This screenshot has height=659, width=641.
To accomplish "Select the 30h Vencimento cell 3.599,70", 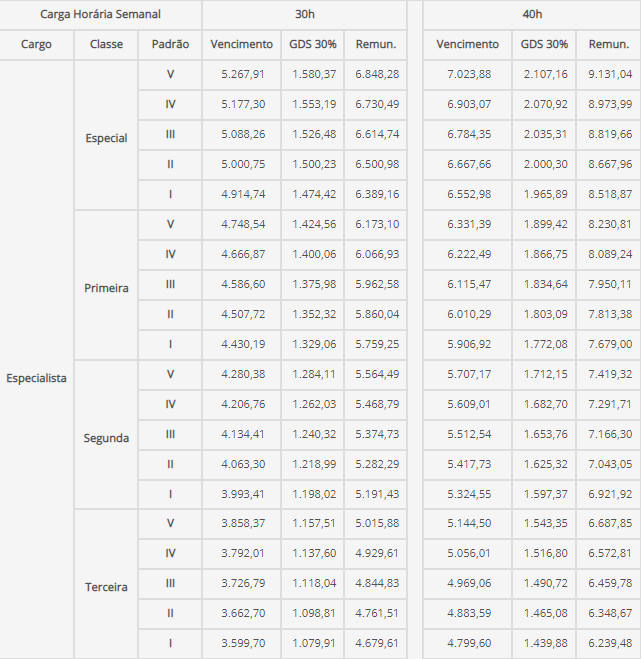I will (x=243, y=643).
